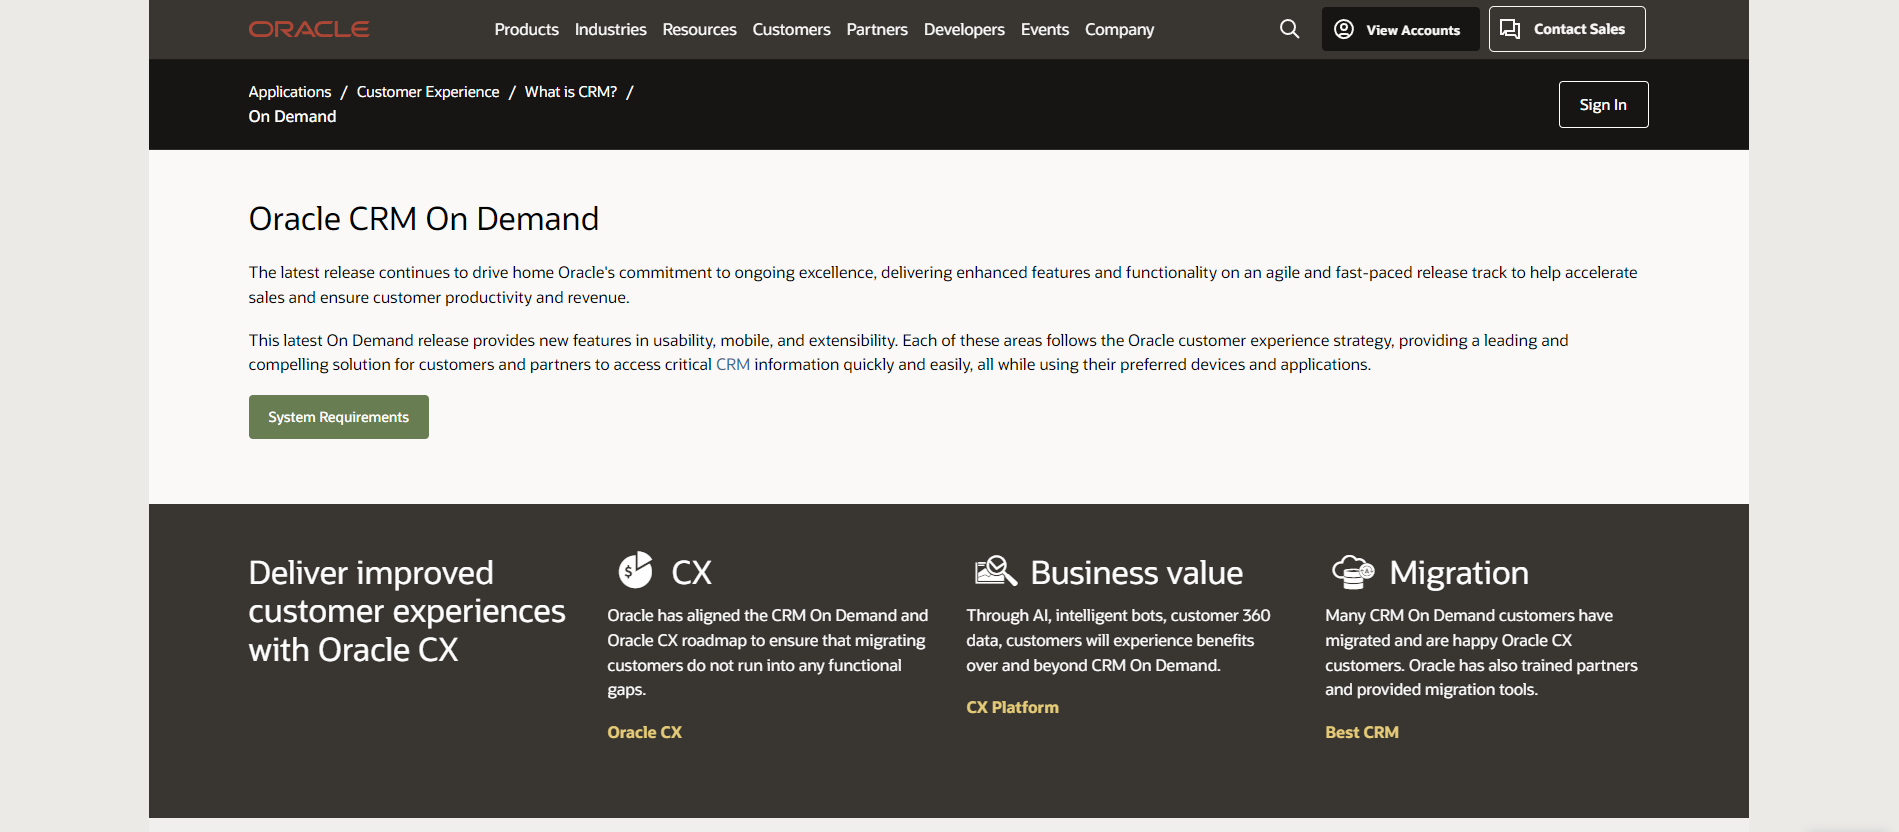
Task: Open the Company menu
Action: click(x=1119, y=29)
